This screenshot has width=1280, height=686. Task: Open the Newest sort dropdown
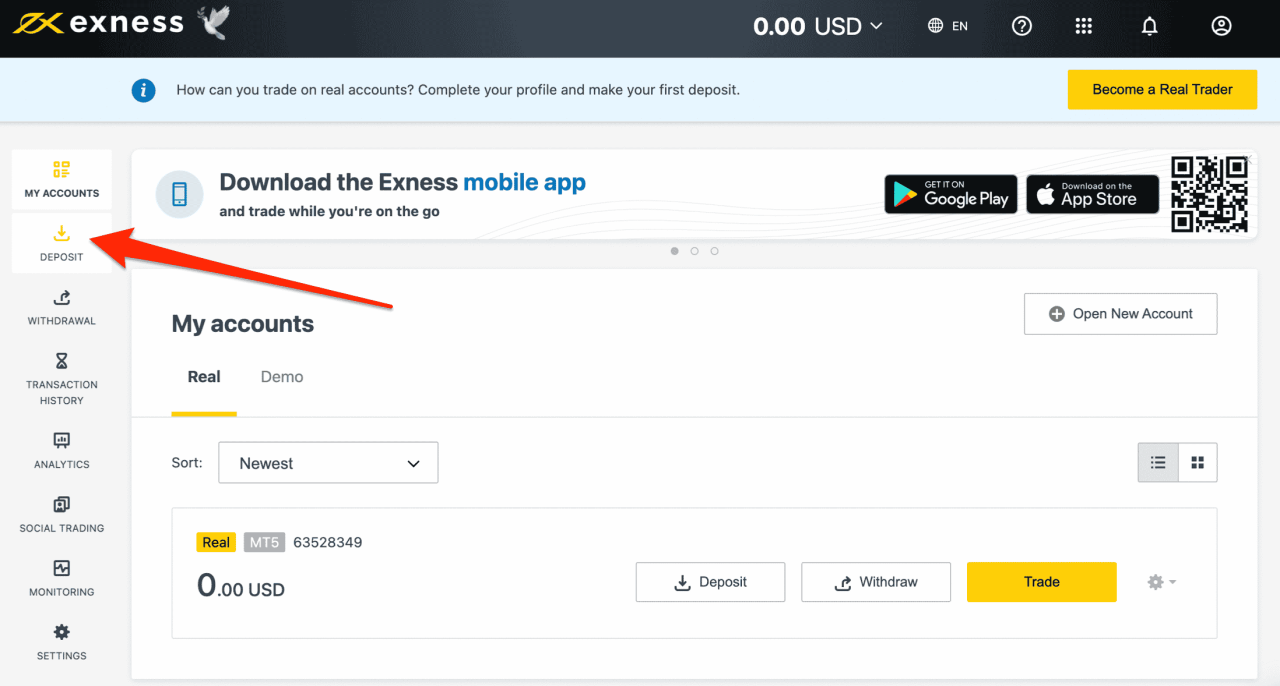pyautogui.click(x=328, y=463)
